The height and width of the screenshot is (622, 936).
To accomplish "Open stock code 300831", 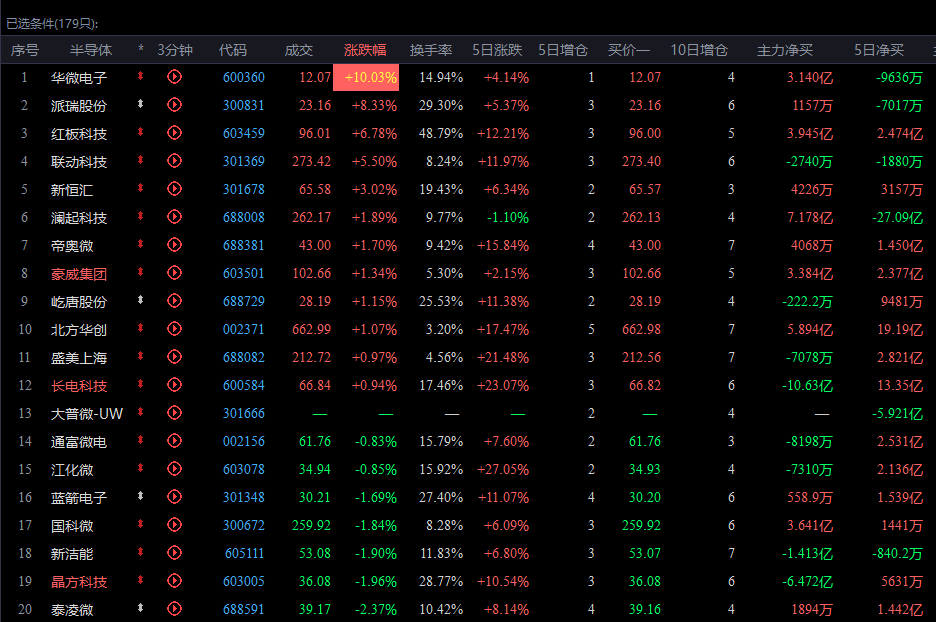I will [244, 106].
